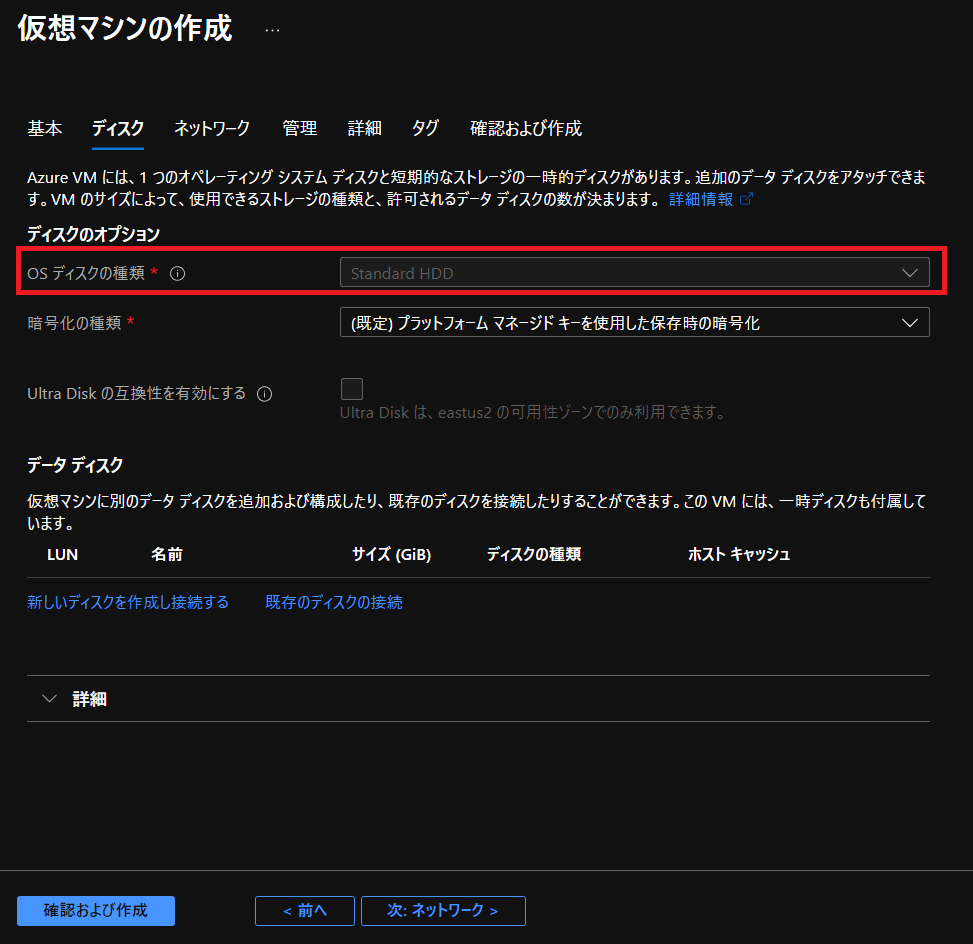Go to the ネットワーク tab

[x=212, y=128]
